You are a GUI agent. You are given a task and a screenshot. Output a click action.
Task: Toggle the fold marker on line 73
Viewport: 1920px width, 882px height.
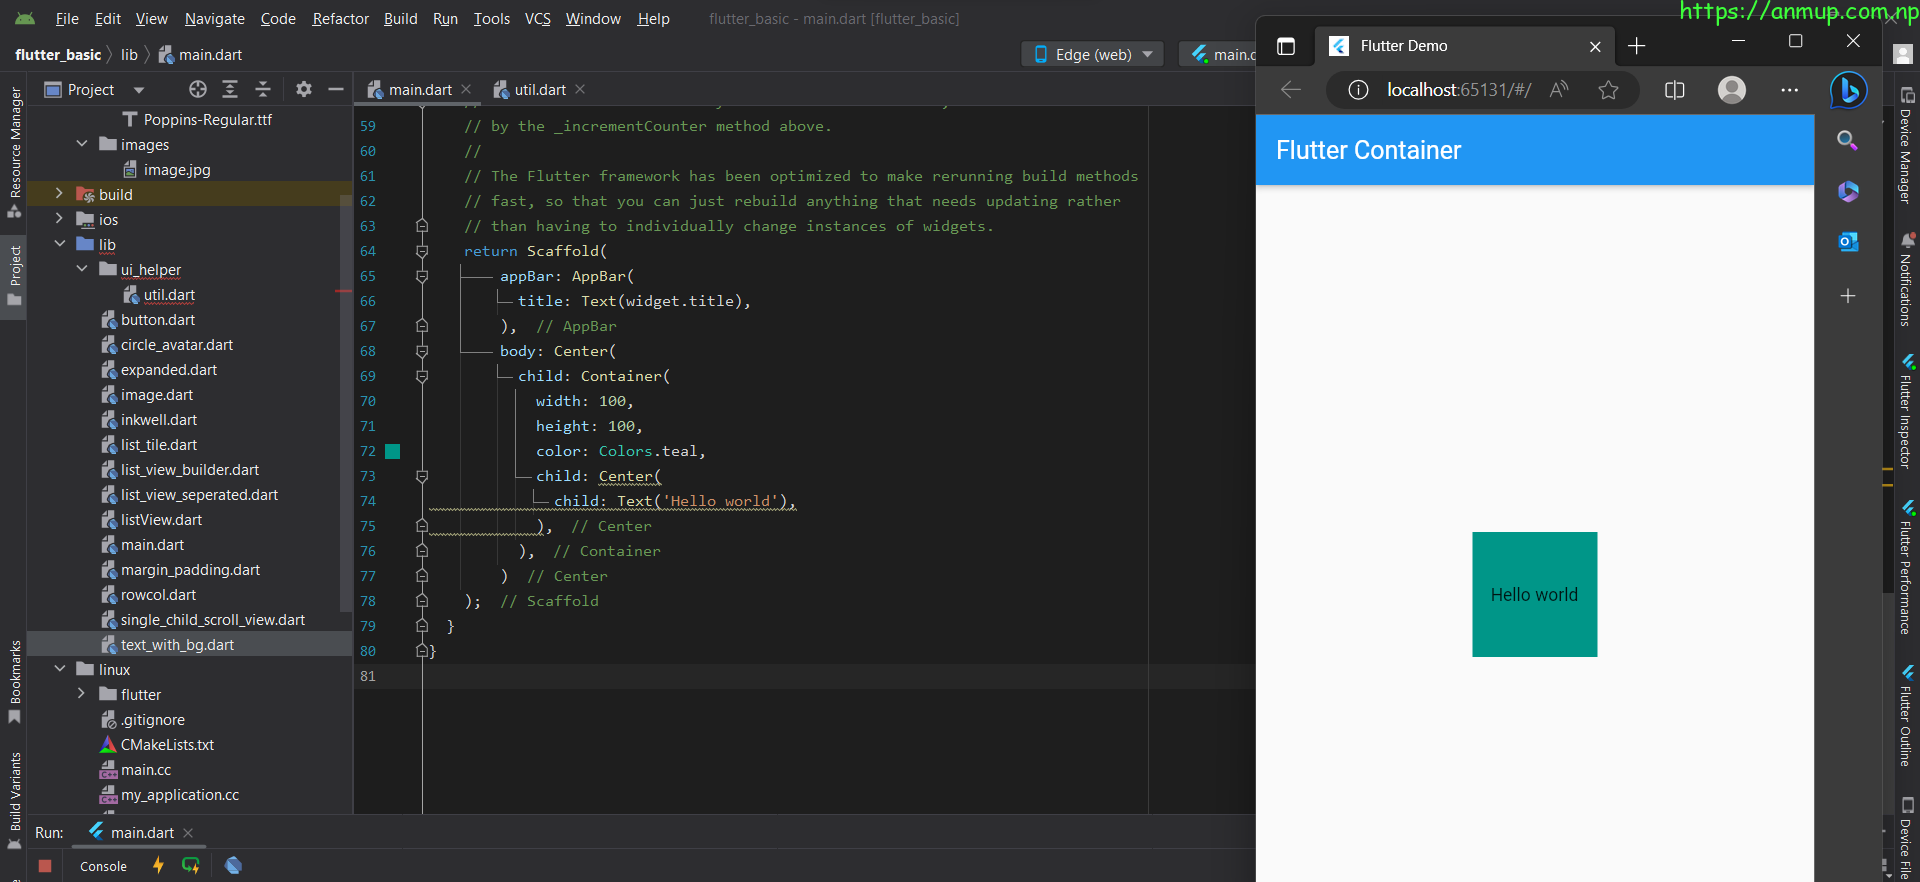tap(422, 476)
